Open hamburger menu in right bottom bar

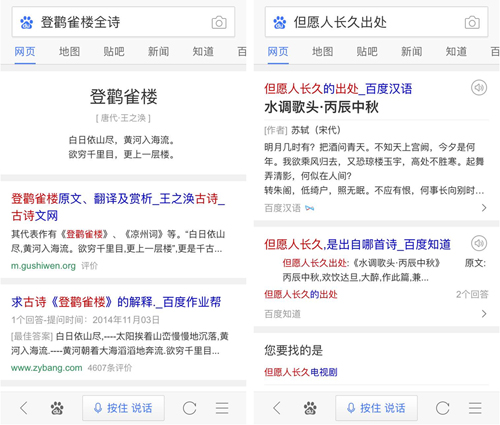[475, 408]
